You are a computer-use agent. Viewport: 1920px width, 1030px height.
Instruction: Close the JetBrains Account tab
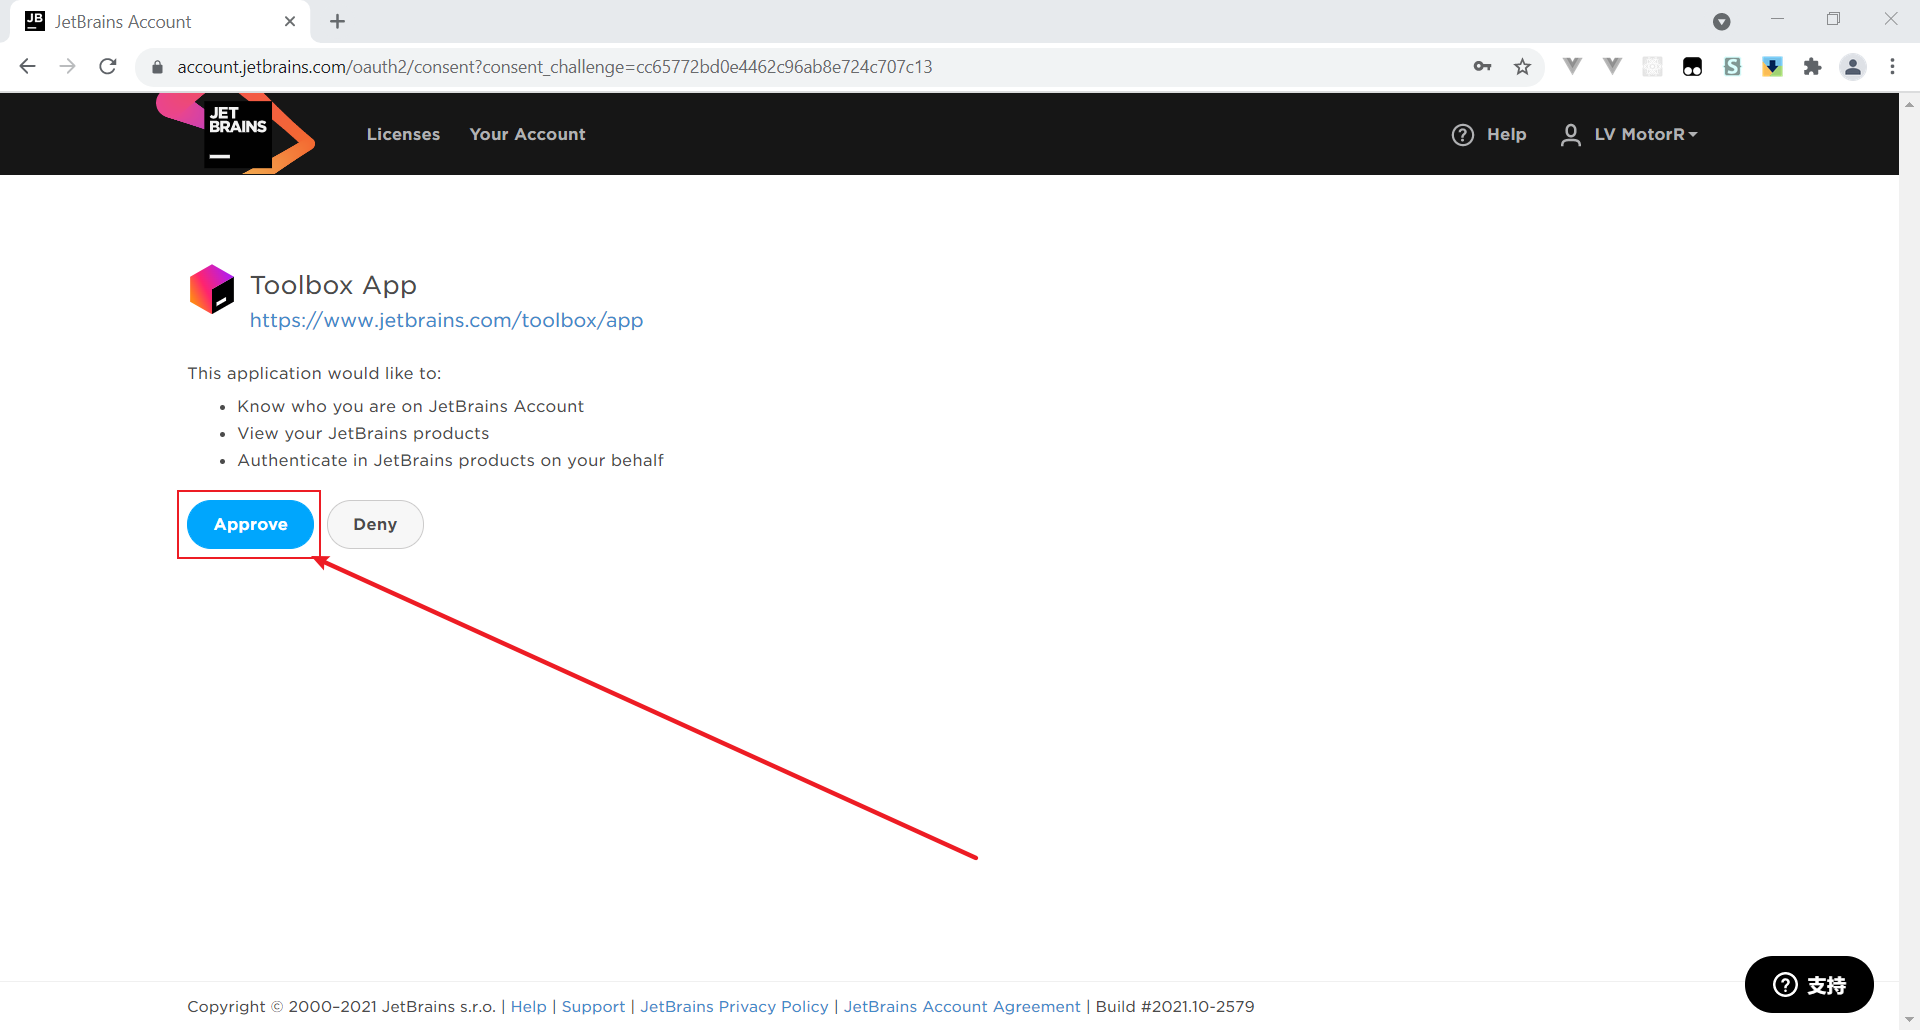coord(290,21)
